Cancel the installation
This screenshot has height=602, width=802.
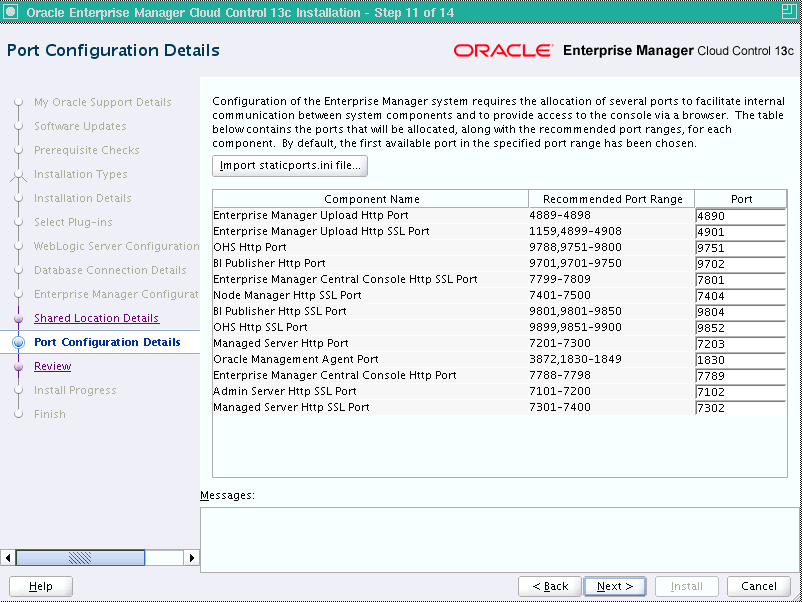[759, 586]
